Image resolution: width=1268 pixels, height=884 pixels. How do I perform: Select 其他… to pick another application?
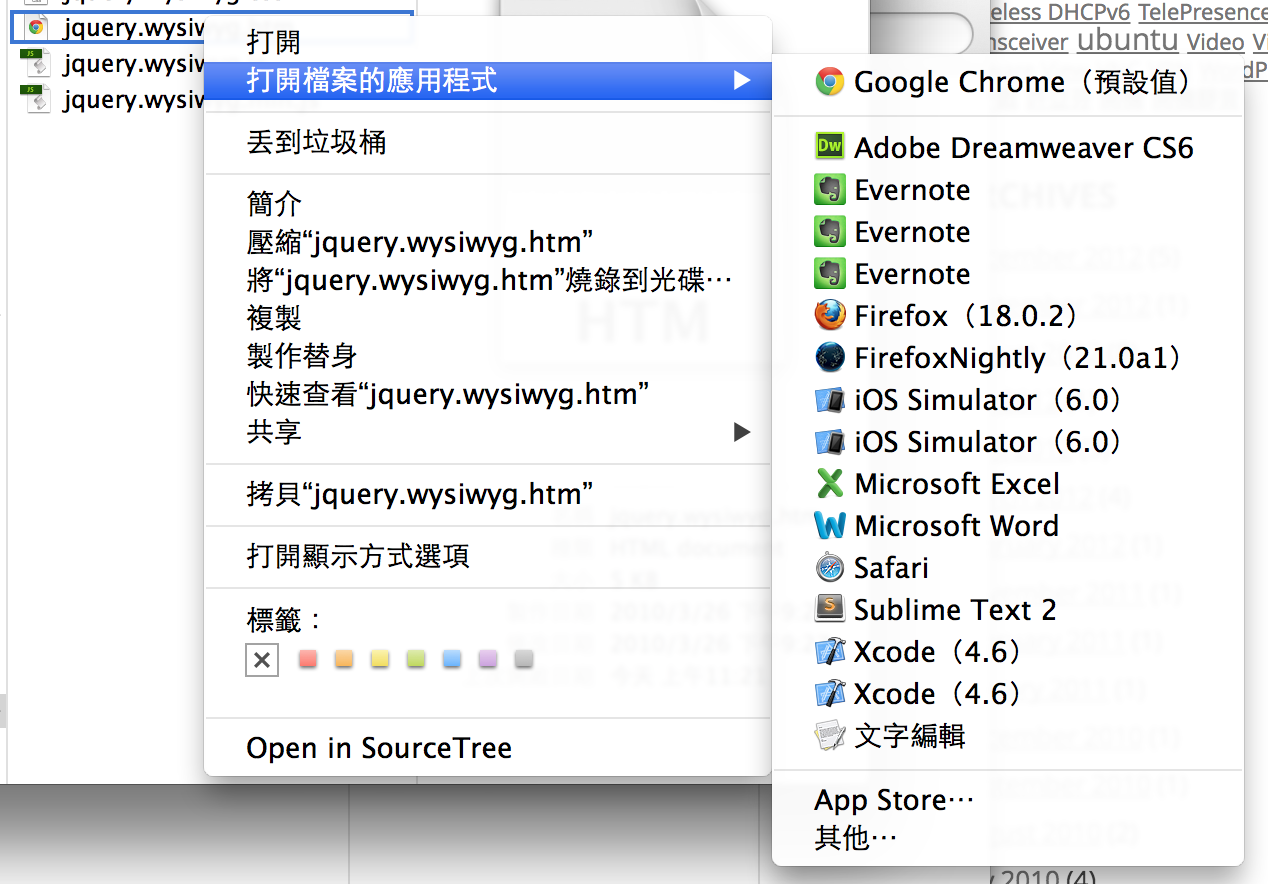pyautogui.click(x=1008, y=838)
